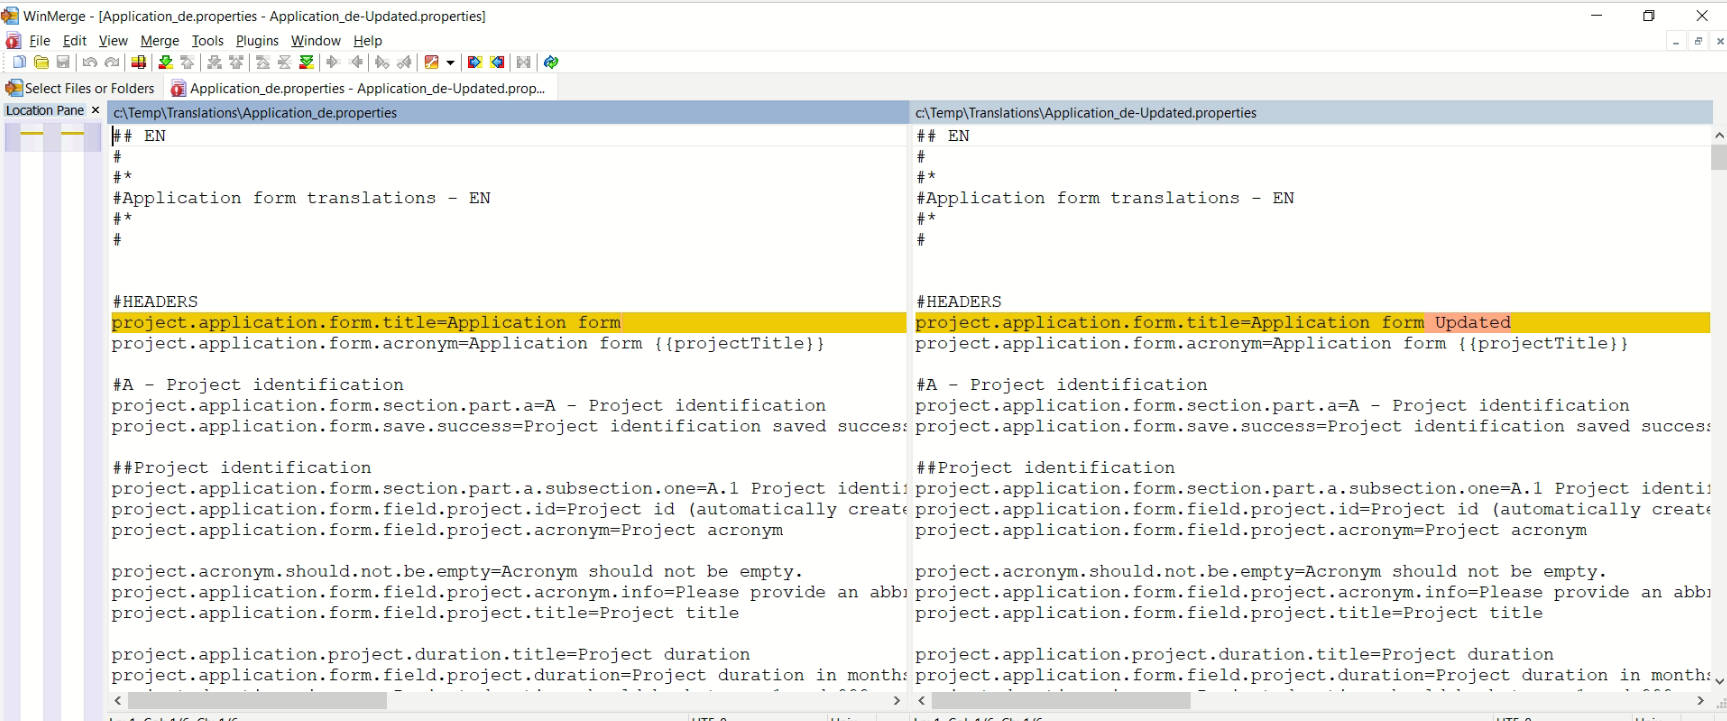1727x721 pixels.
Task: Refresh the comparison with green arrows icon
Action: [x=551, y=62]
